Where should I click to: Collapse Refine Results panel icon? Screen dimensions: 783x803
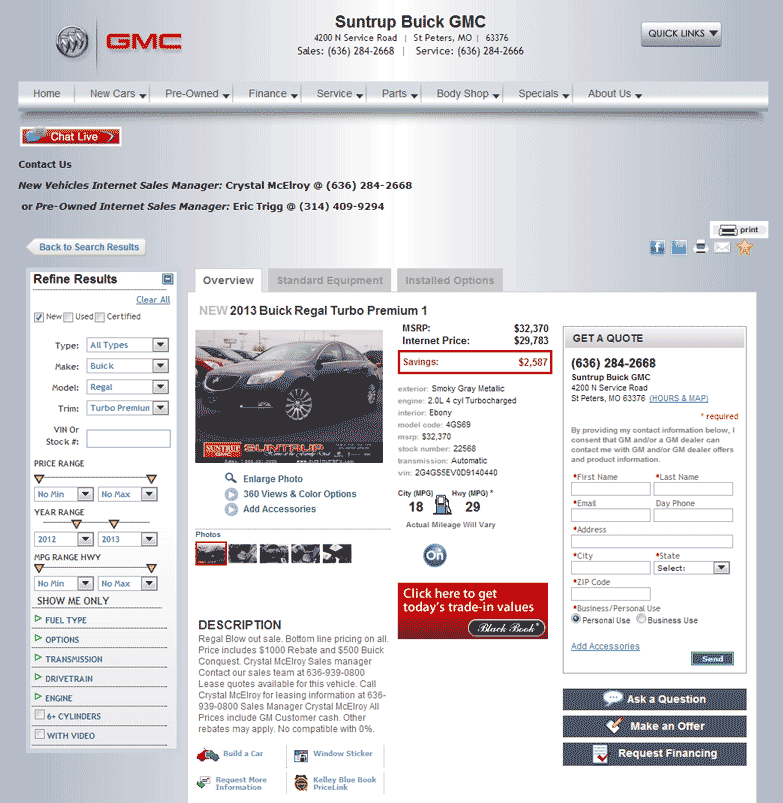[167, 279]
